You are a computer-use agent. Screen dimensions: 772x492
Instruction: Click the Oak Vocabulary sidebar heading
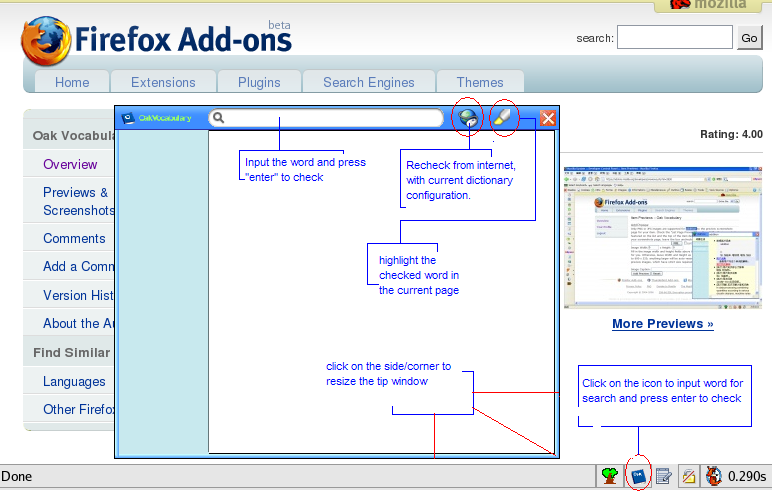(x=73, y=135)
